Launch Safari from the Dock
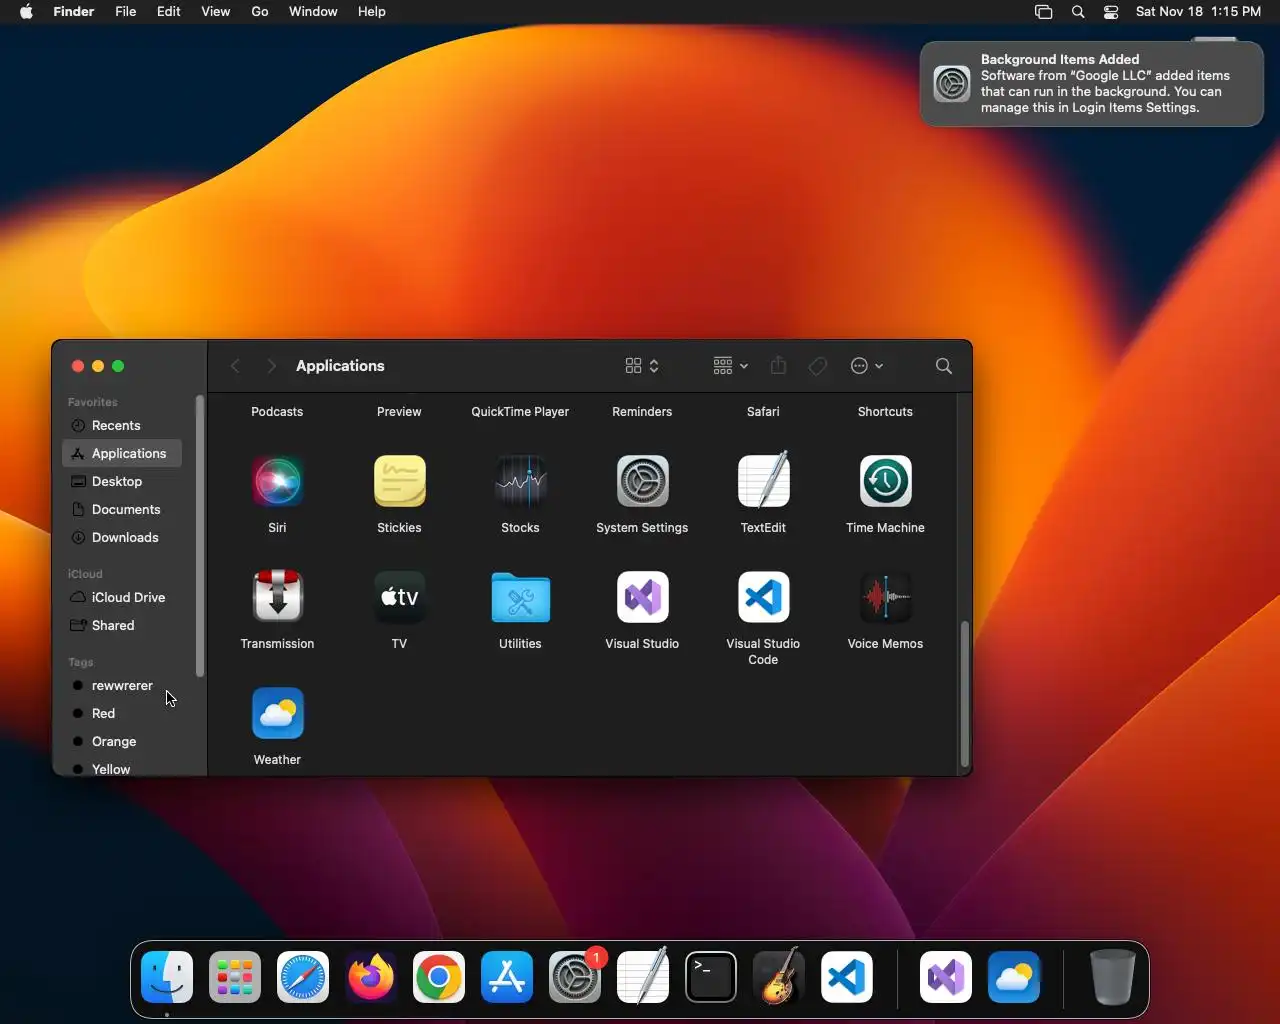 point(303,977)
